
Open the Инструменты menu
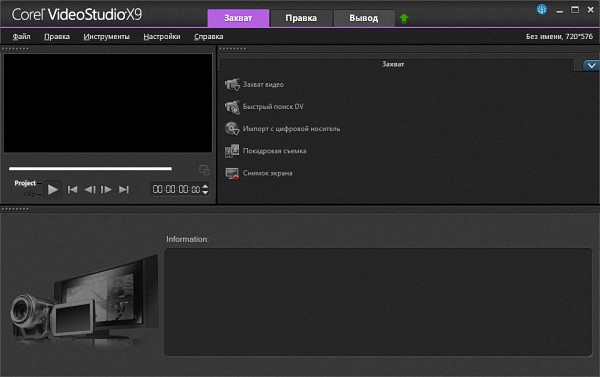click(x=106, y=36)
